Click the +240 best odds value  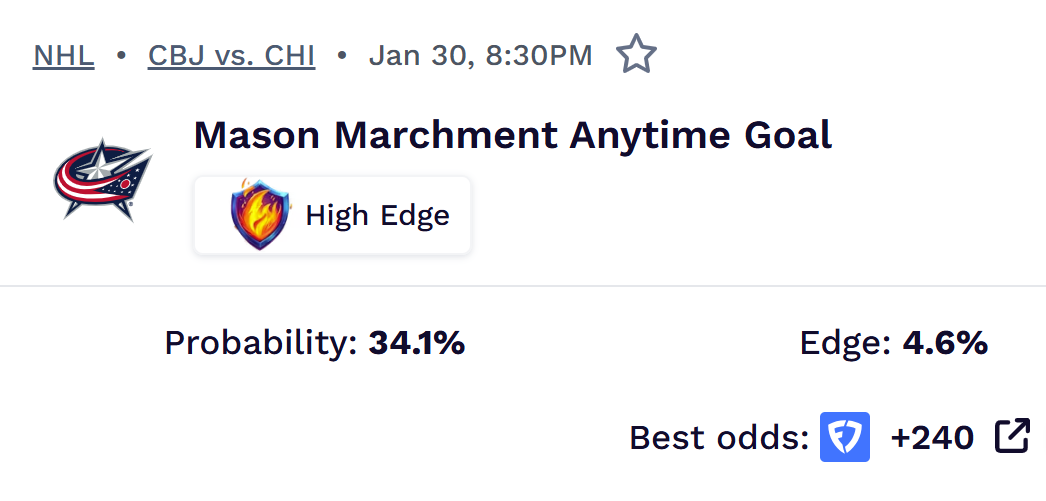tap(932, 437)
